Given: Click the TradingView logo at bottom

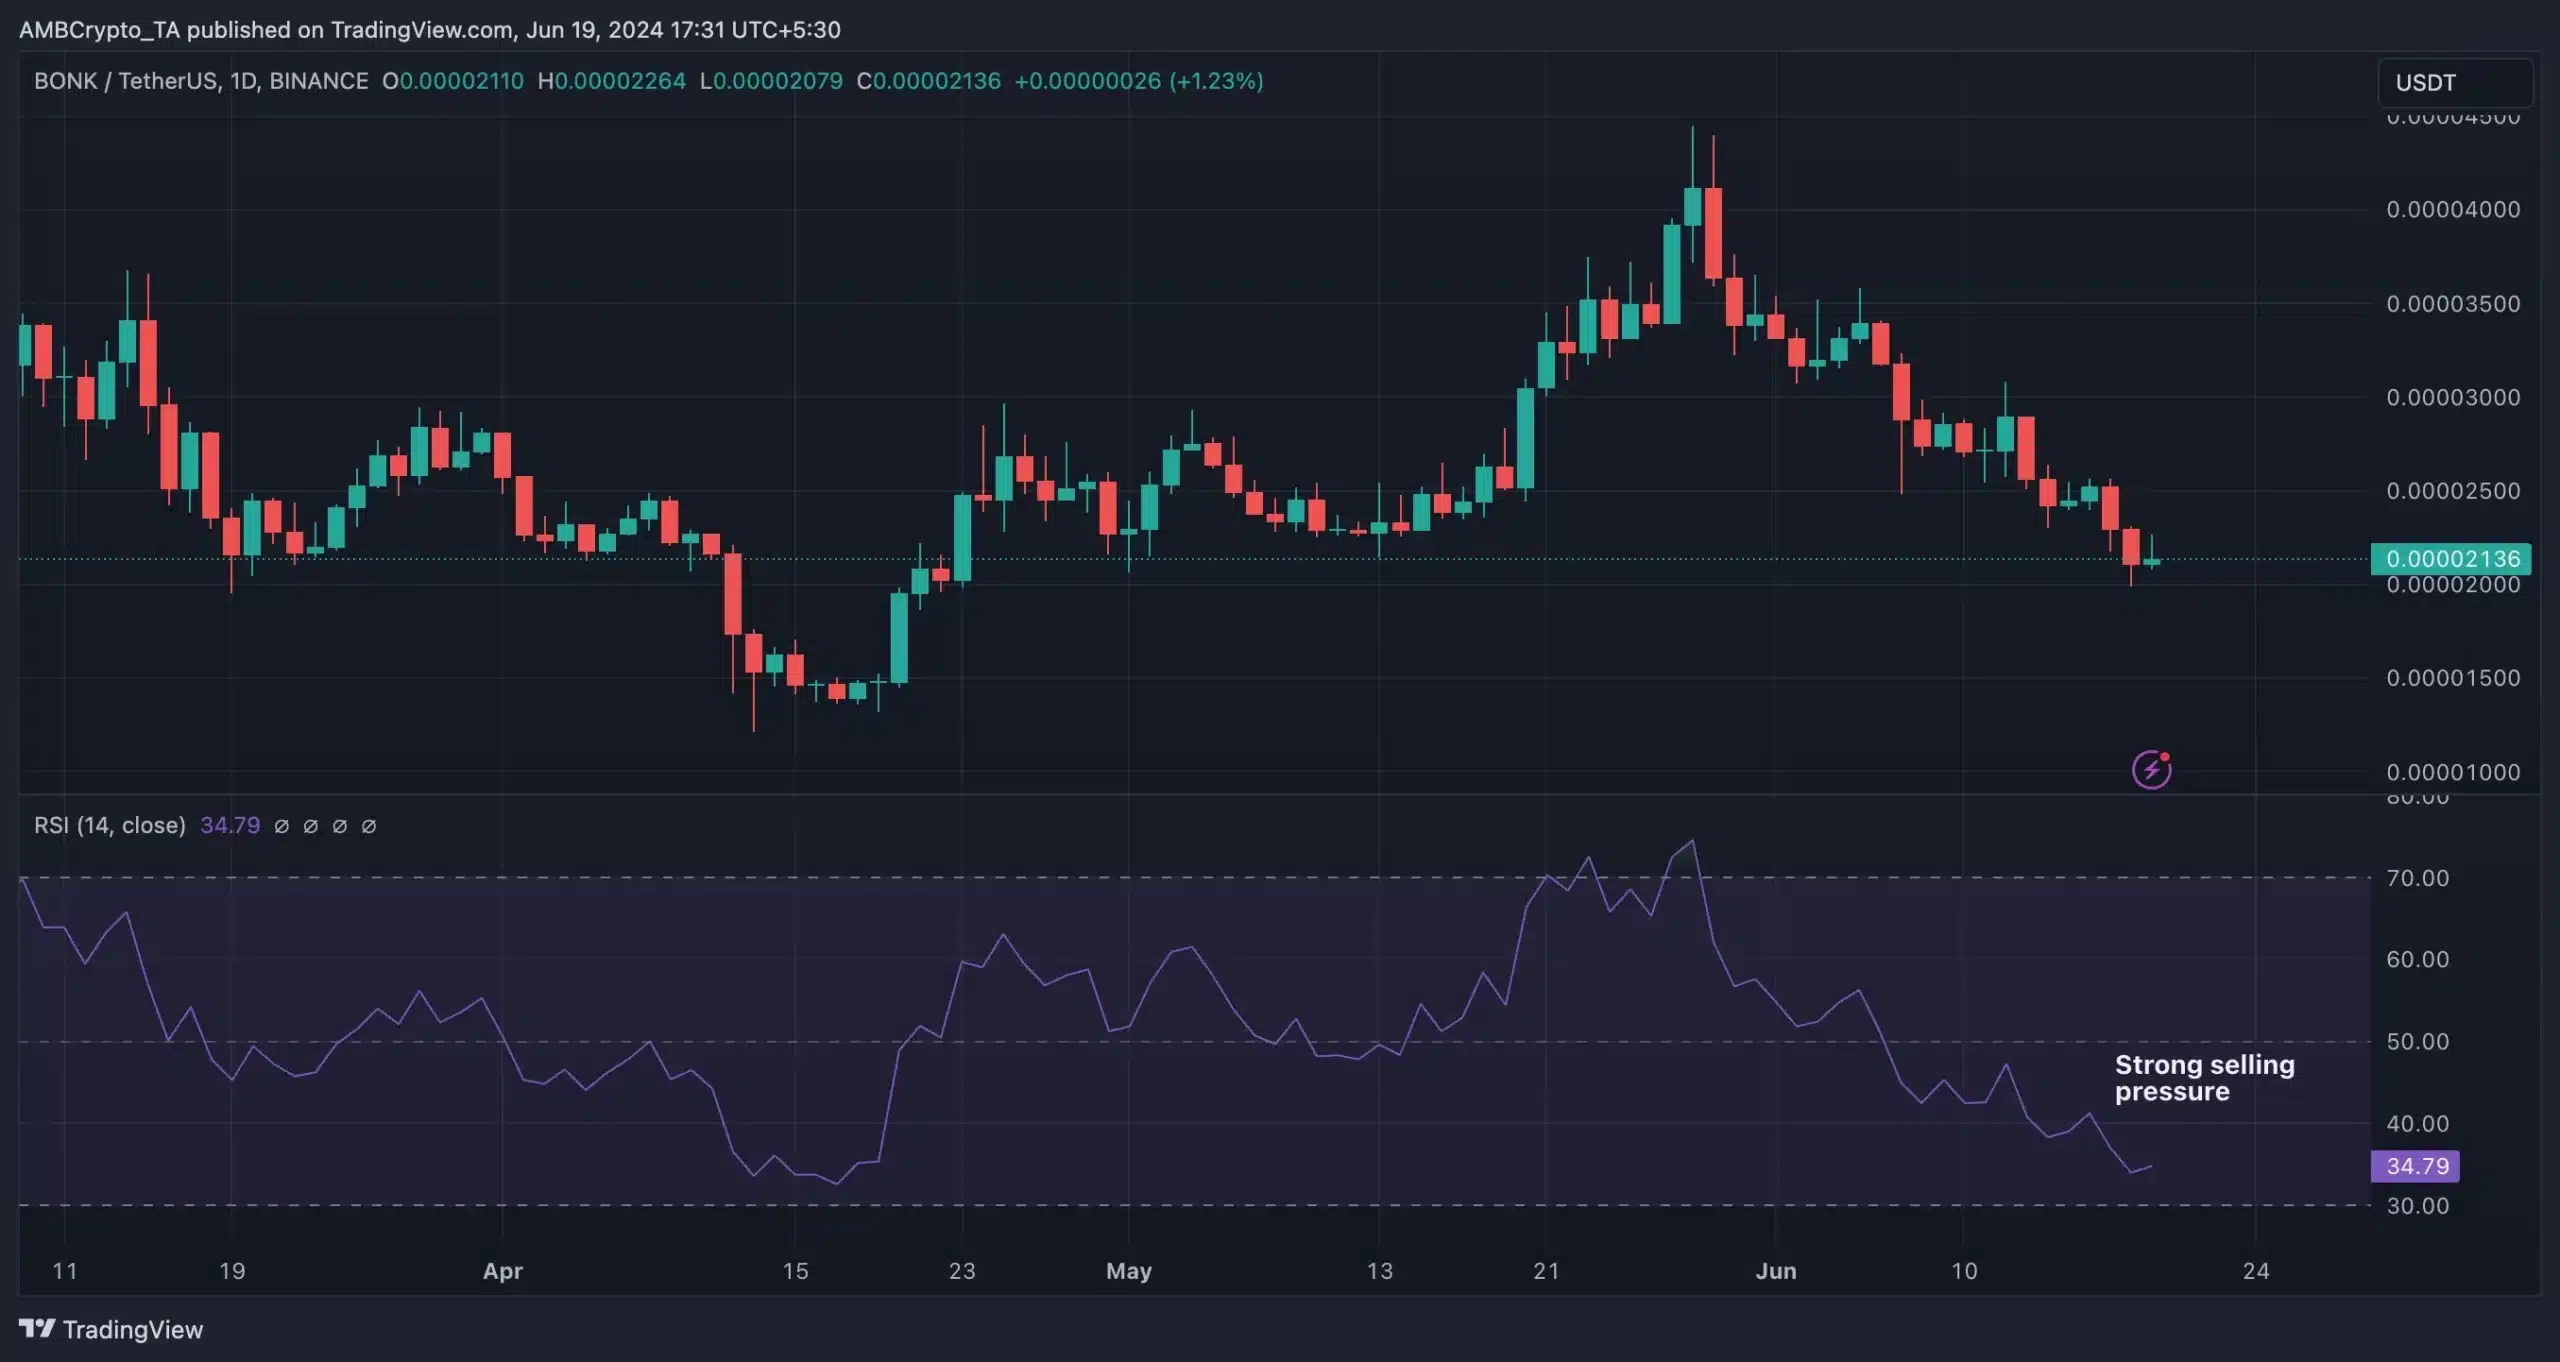Looking at the screenshot, I should (x=111, y=1329).
